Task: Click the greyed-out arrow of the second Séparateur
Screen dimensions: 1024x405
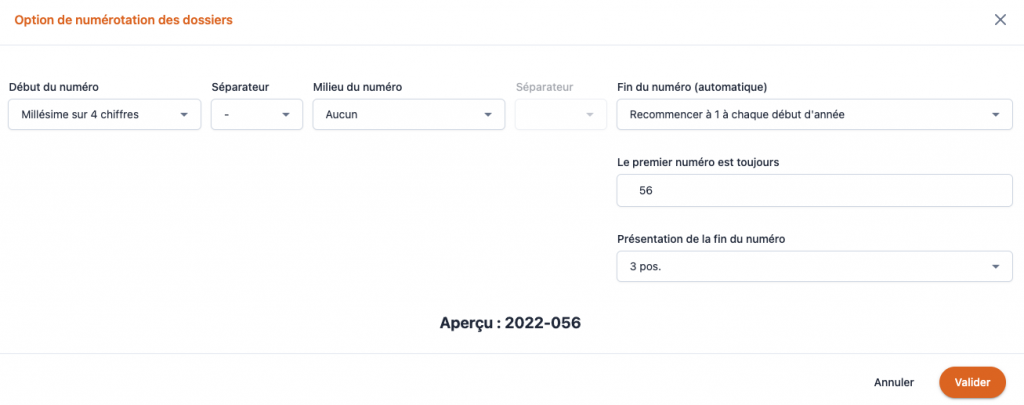Action: point(590,115)
